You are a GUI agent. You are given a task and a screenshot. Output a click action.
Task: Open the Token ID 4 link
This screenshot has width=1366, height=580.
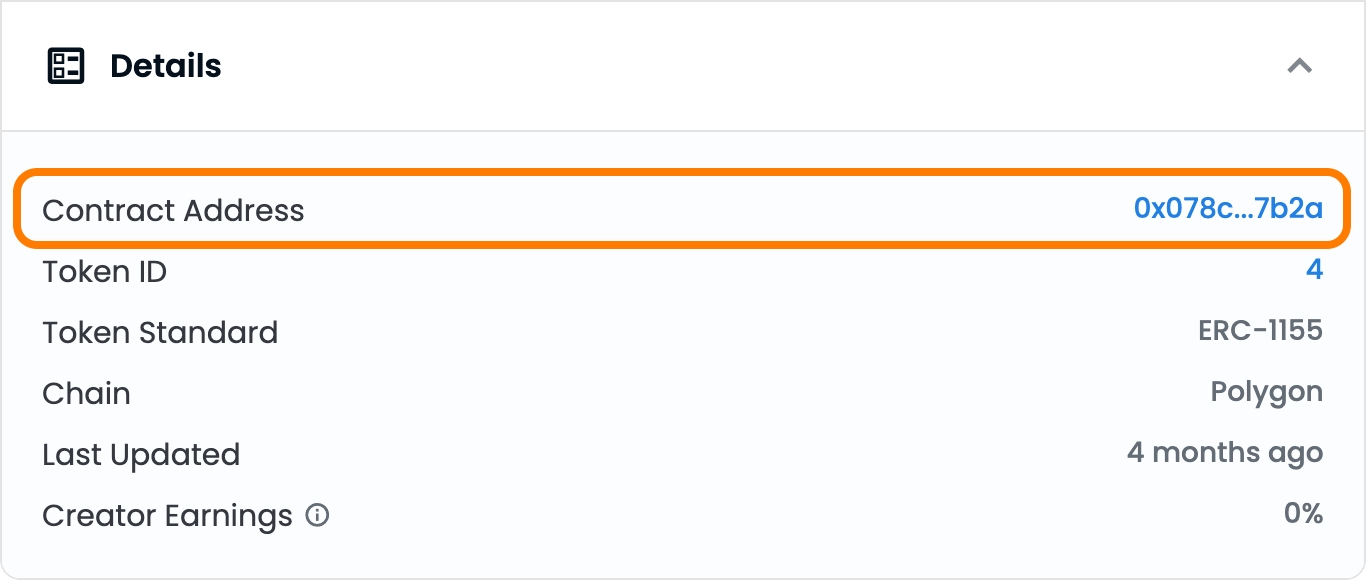[1314, 270]
